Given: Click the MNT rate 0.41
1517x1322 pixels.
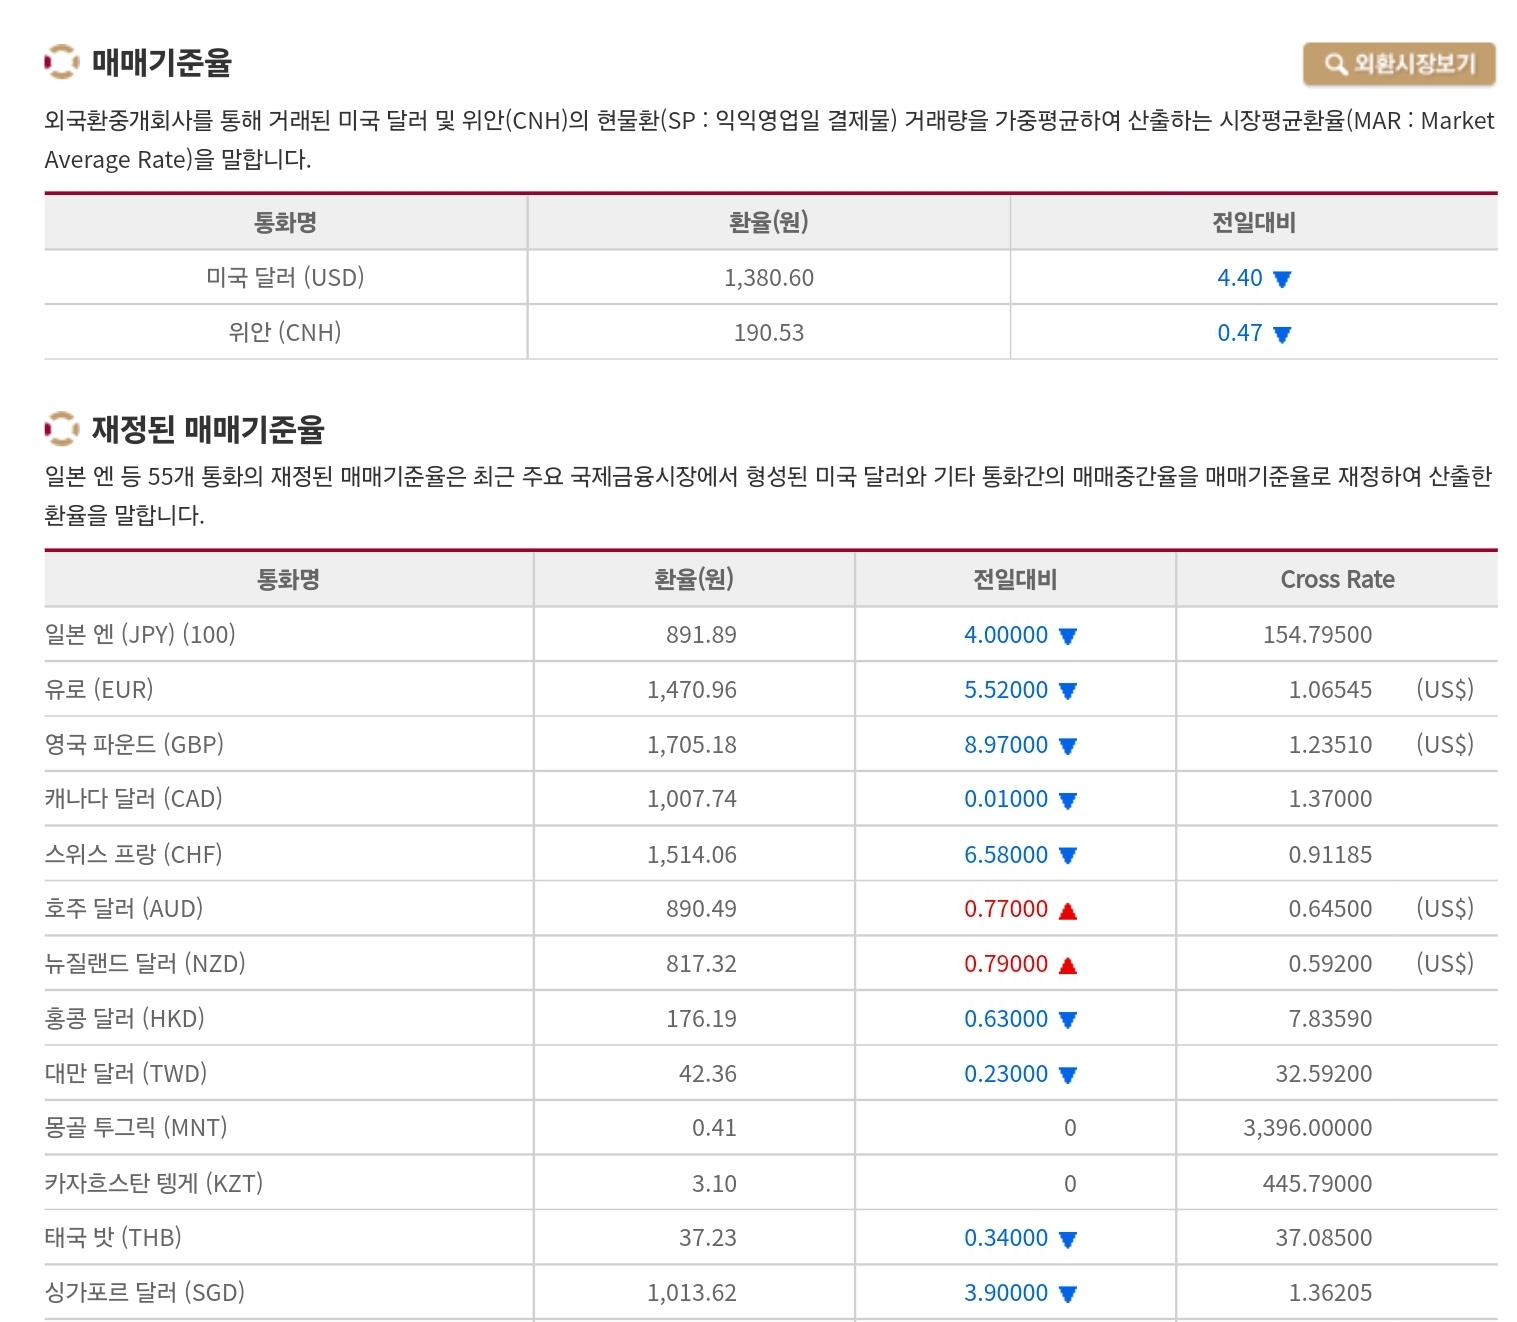Looking at the screenshot, I should 714,1128.
